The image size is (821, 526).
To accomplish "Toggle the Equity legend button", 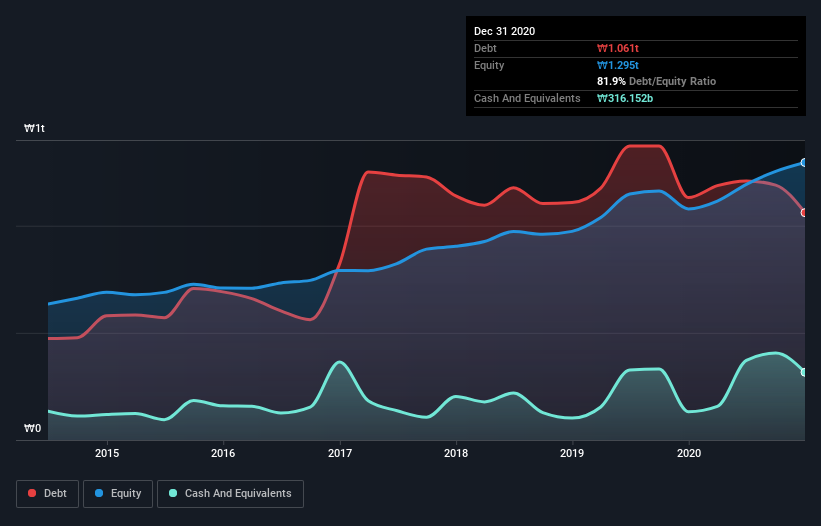I will tap(118, 494).
